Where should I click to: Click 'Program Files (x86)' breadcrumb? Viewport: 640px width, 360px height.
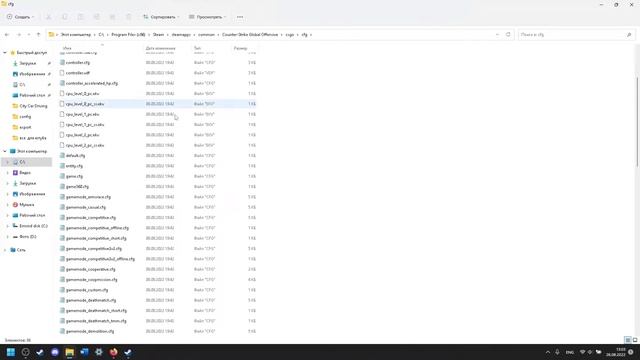click(x=128, y=35)
